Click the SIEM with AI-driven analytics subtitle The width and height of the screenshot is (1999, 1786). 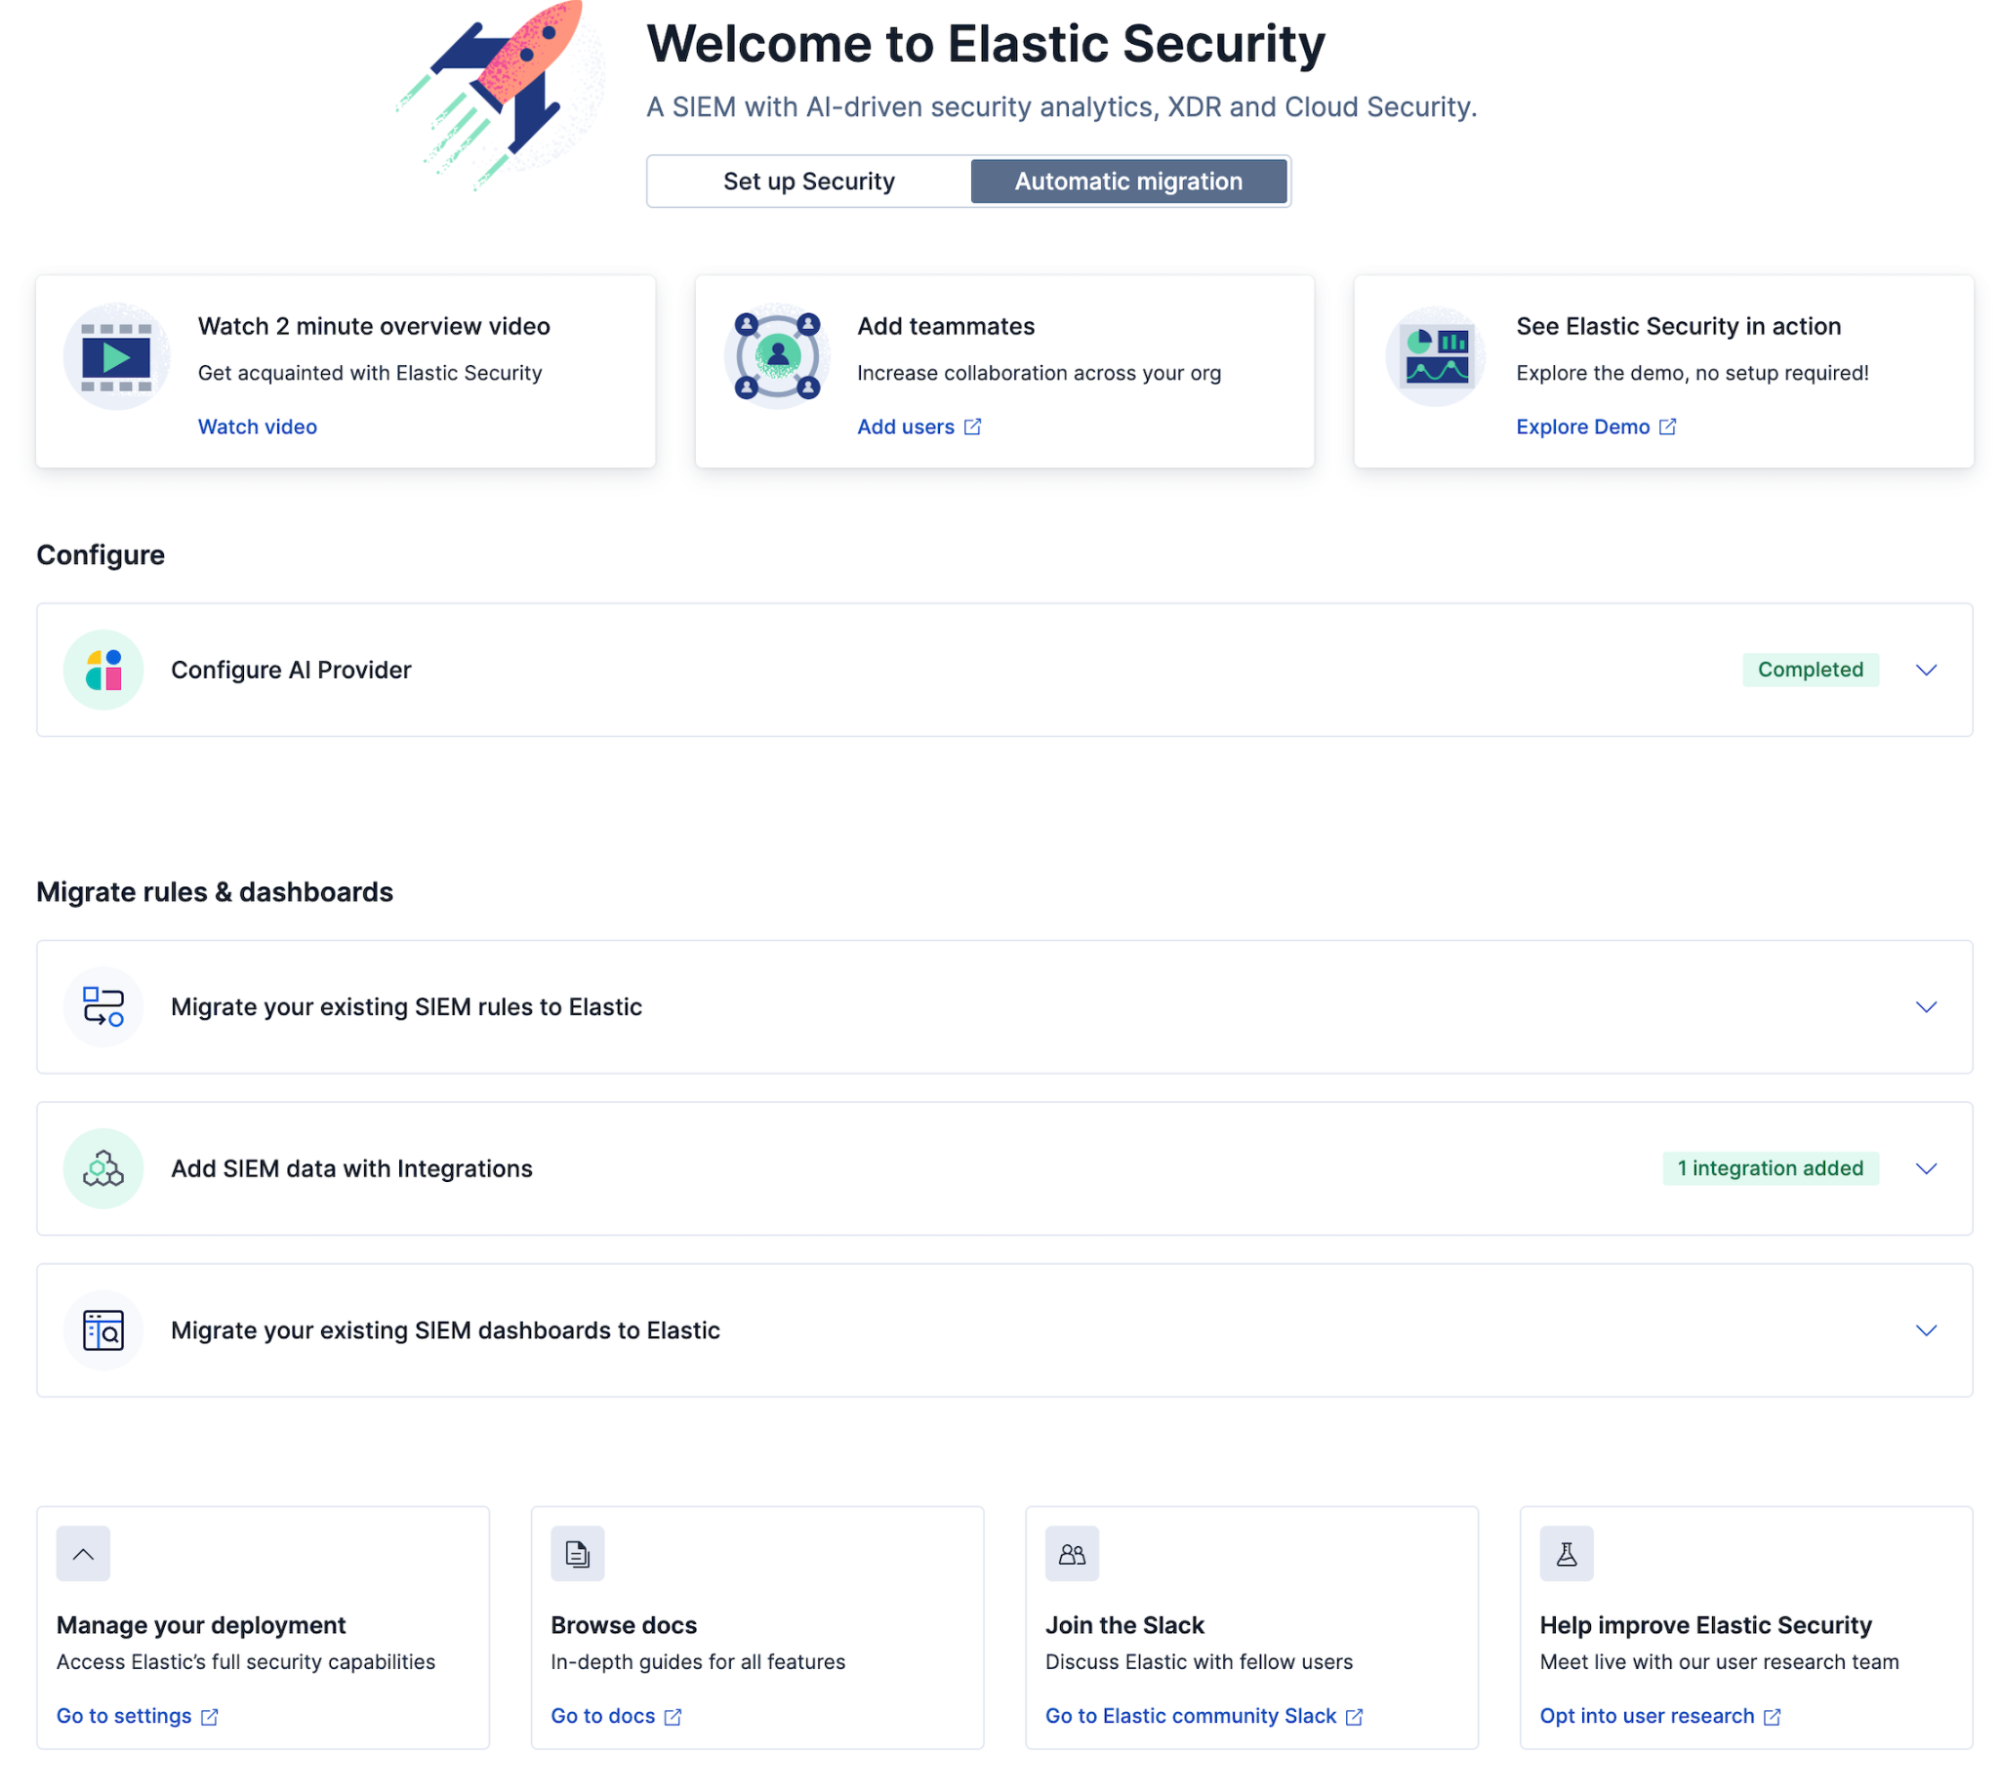pyautogui.click(x=1062, y=107)
